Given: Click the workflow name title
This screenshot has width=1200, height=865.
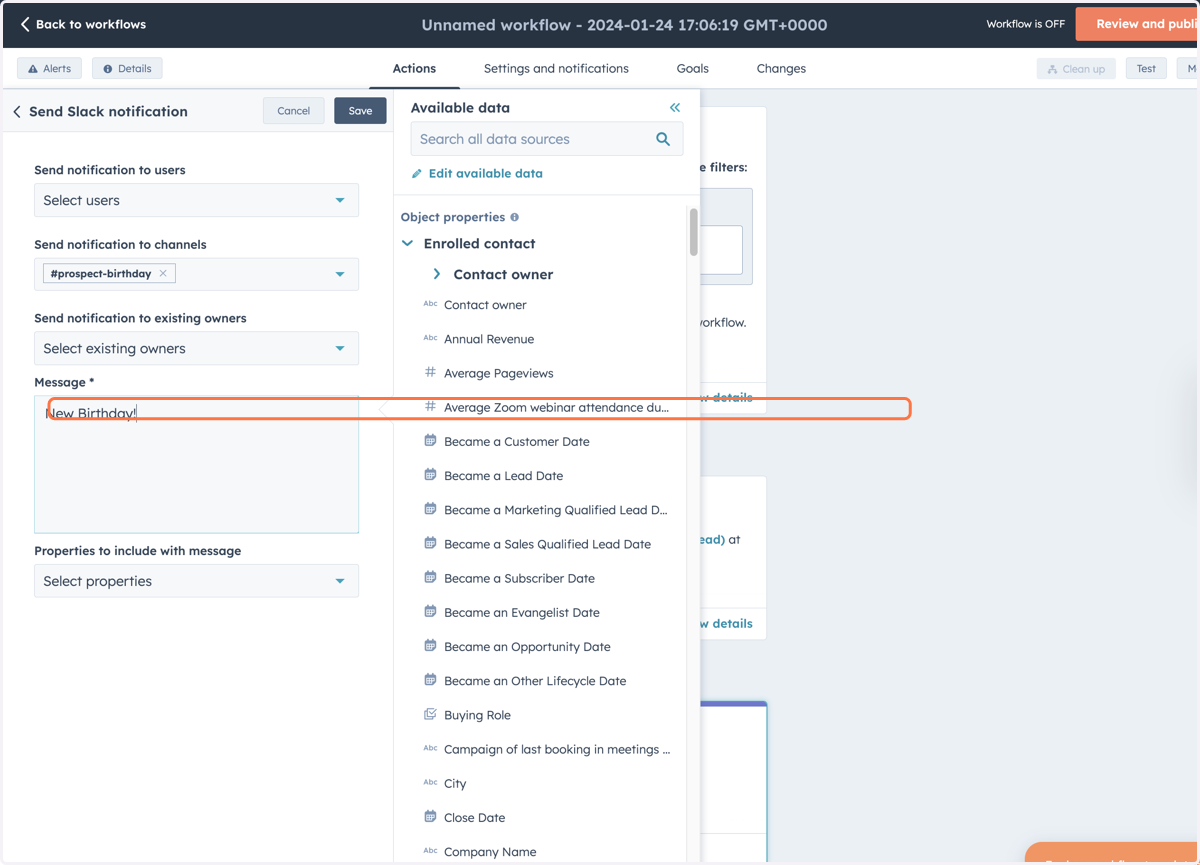Looking at the screenshot, I should coord(624,25).
